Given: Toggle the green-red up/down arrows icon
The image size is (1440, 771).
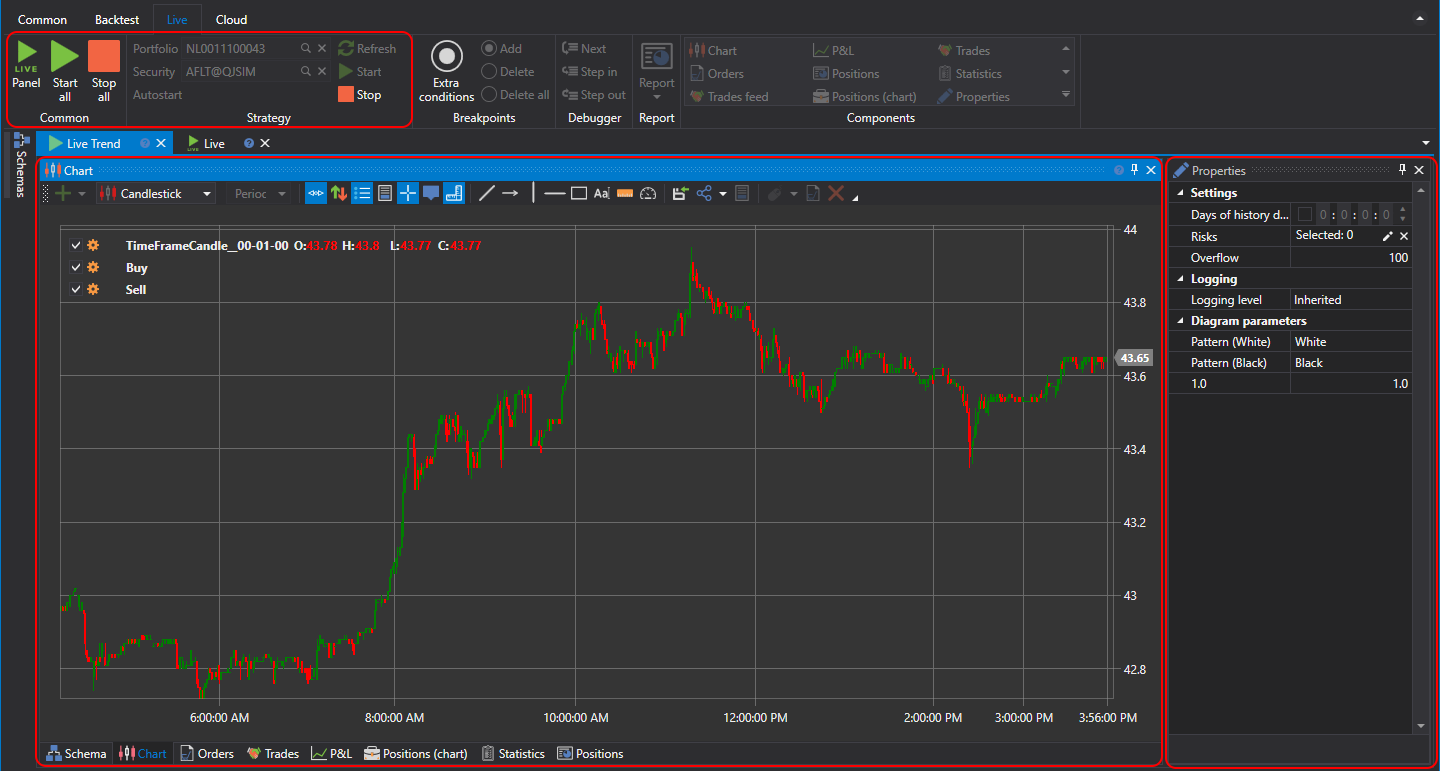Looking at the screenshot, I should [339, 194].
